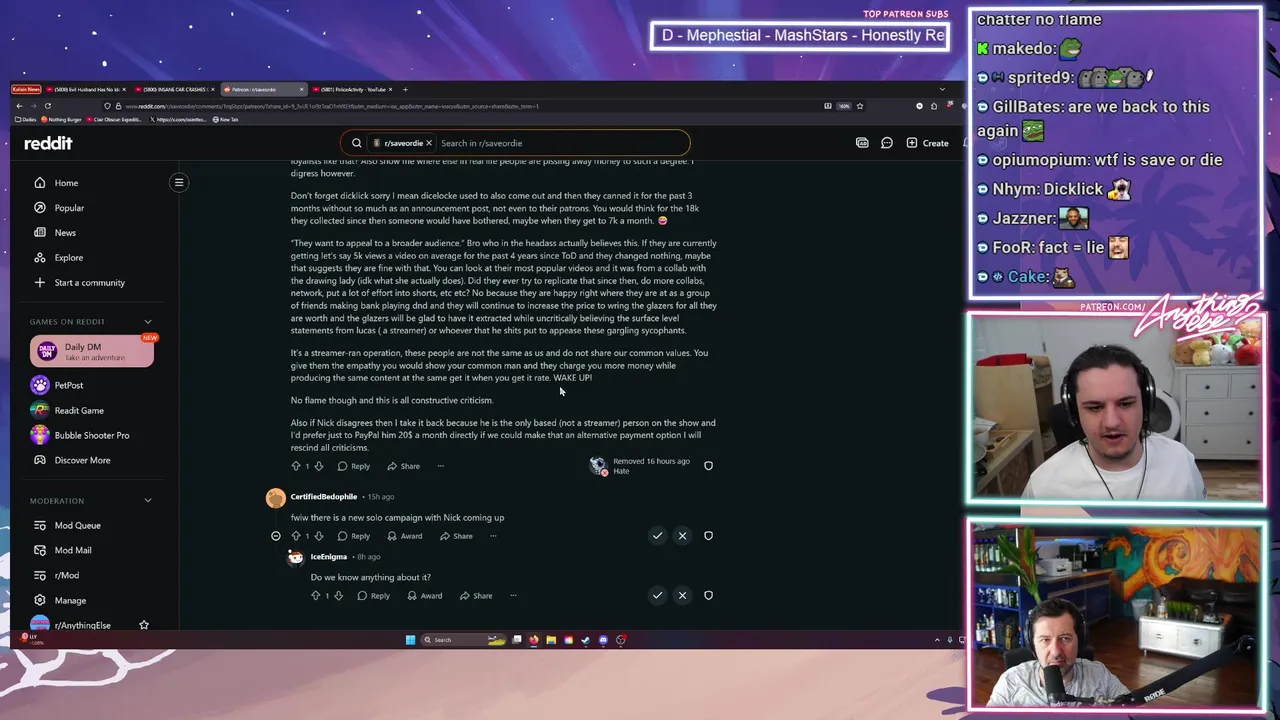Upvote IceEnigma's comment
1280x720 pixels.
(316, 596)
